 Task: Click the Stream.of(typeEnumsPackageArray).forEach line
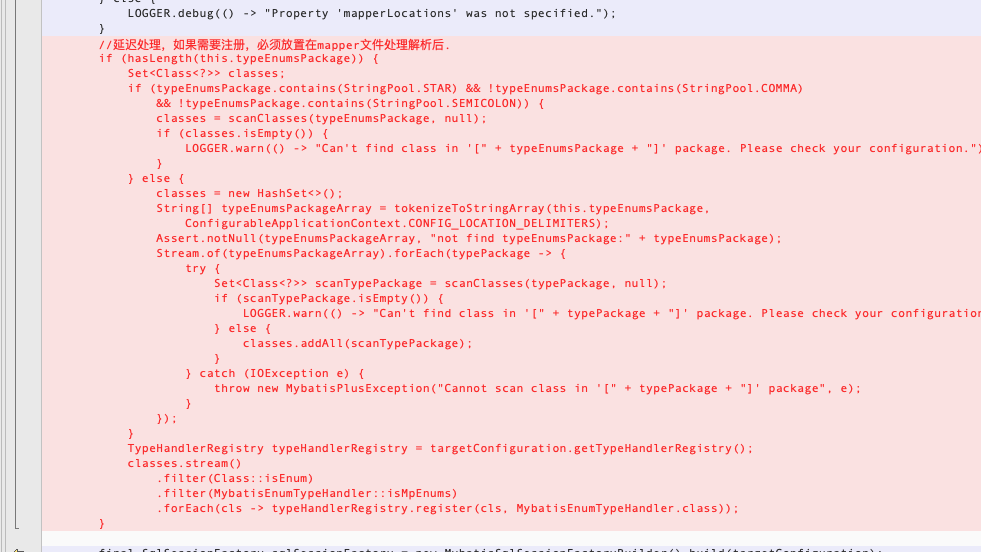(x=361, y=253)
